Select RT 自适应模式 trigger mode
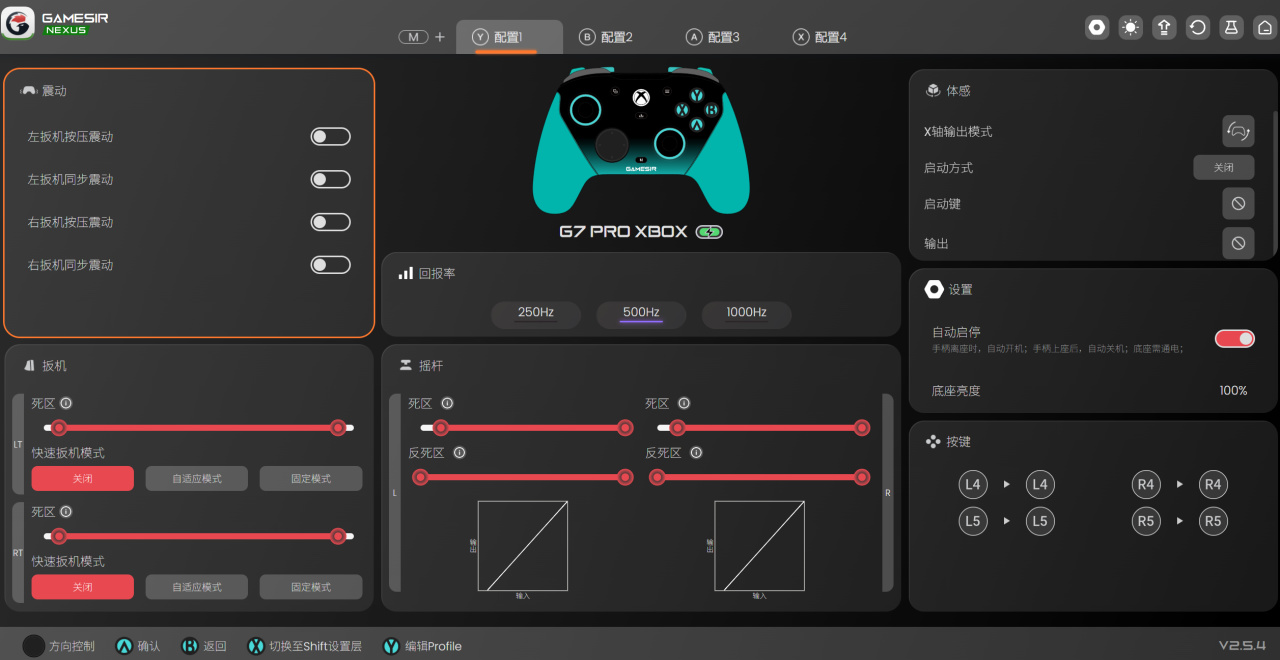Screen dimensions: 1280x660 click(196, 587)
